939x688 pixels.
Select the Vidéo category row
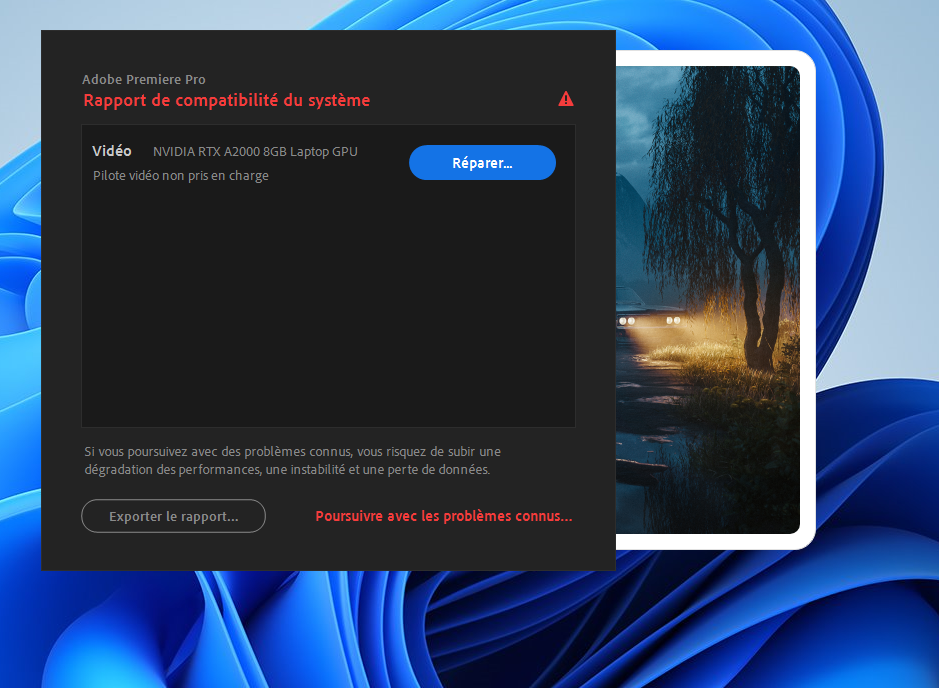(111, 151)
